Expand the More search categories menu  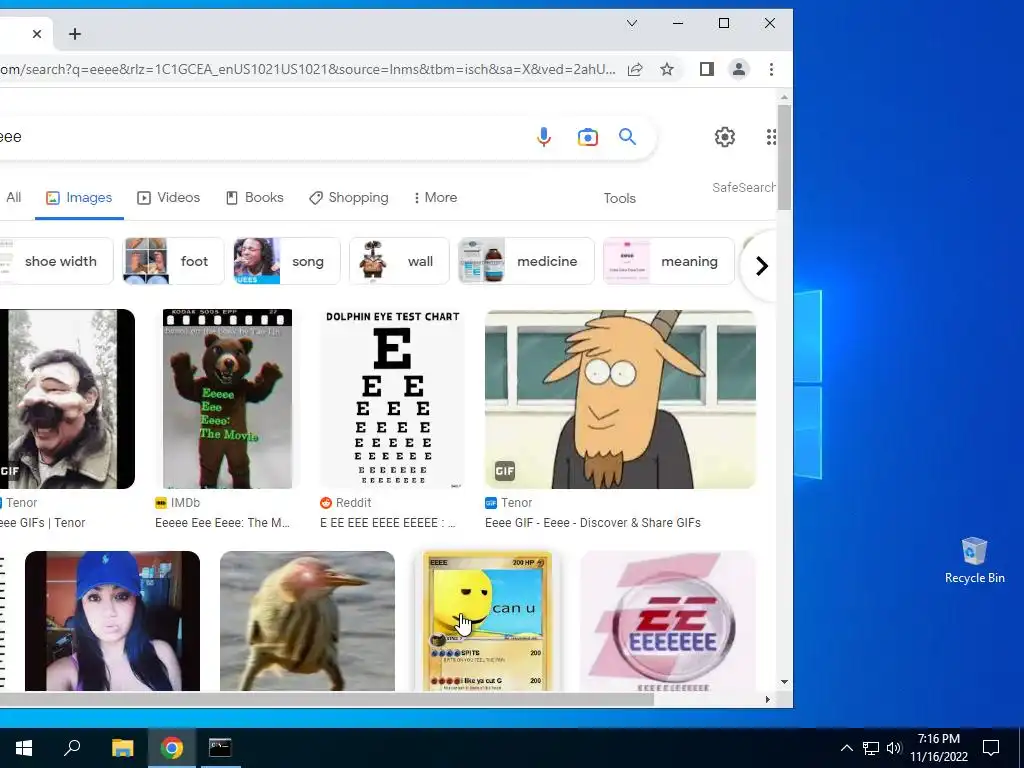435,197
